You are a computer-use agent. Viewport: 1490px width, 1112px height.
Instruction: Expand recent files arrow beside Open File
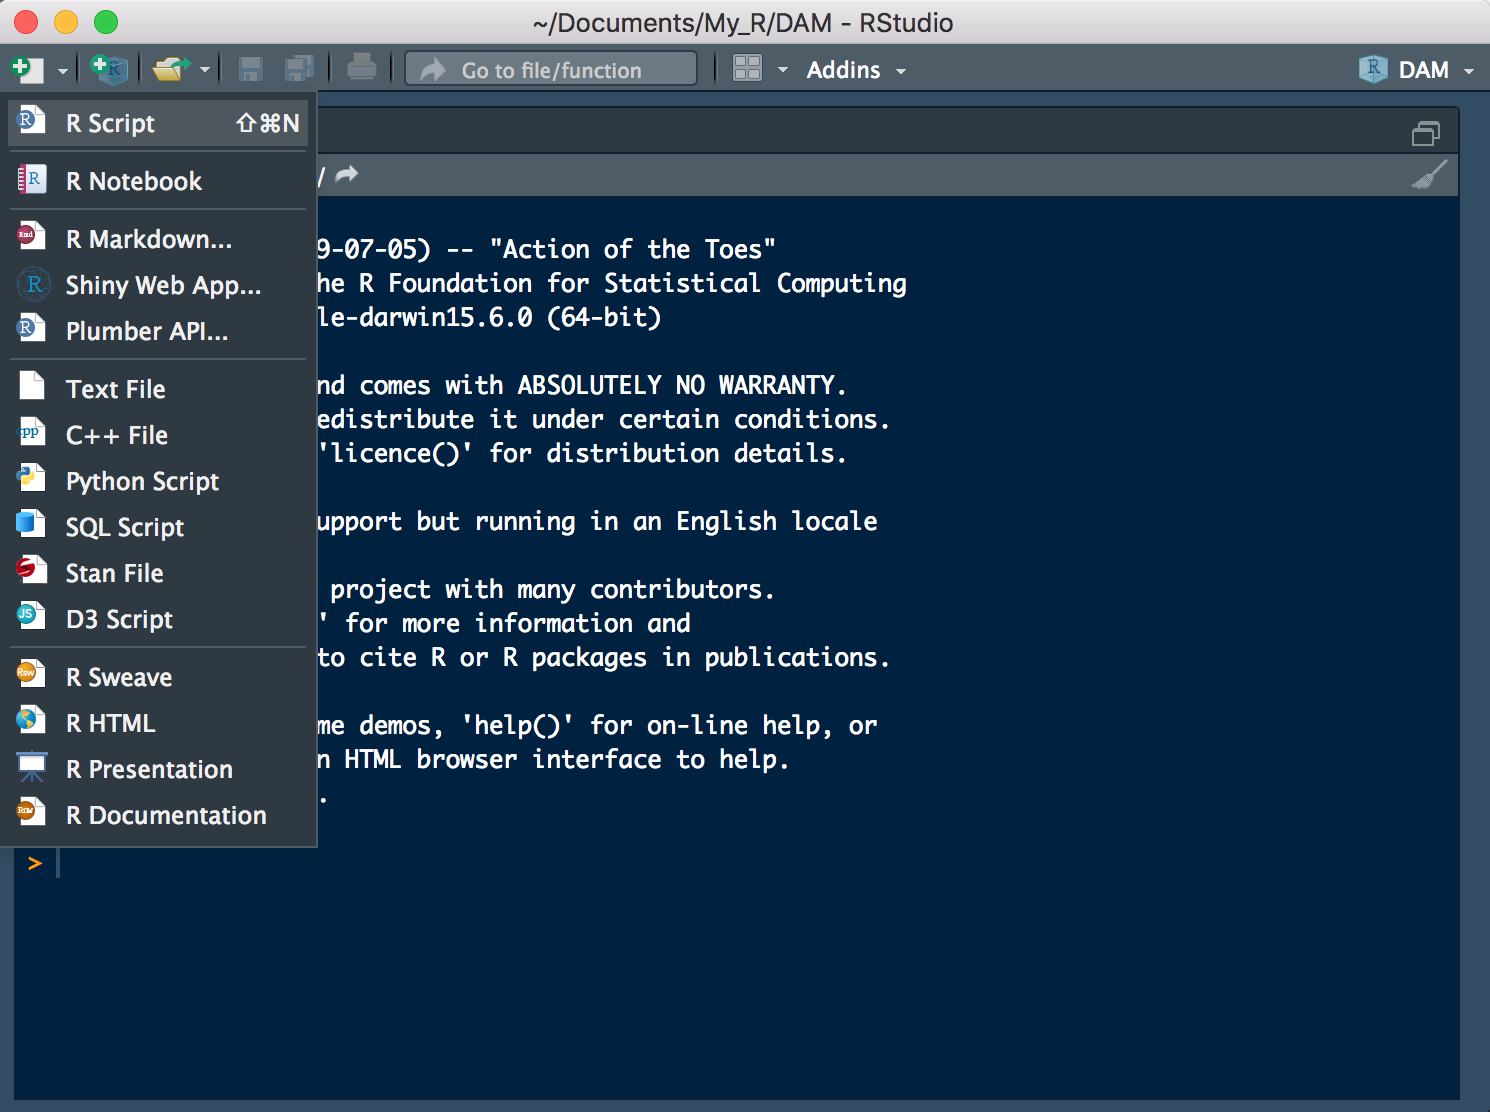click(205, 70)
